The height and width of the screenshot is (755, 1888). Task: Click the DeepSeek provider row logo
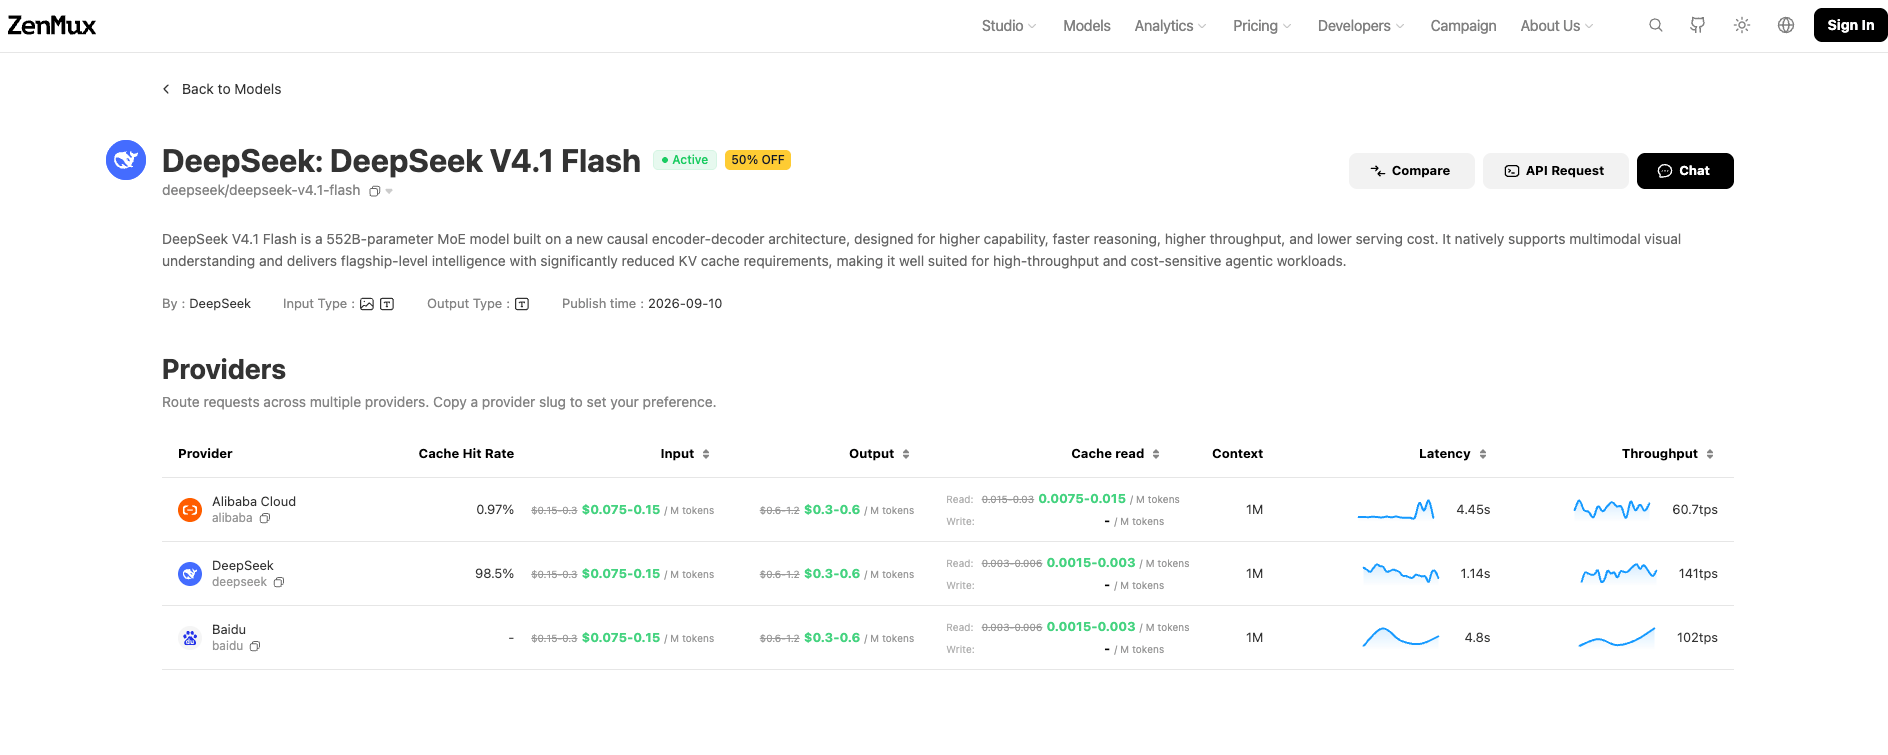pyautogui.click(x=190, y=574)
